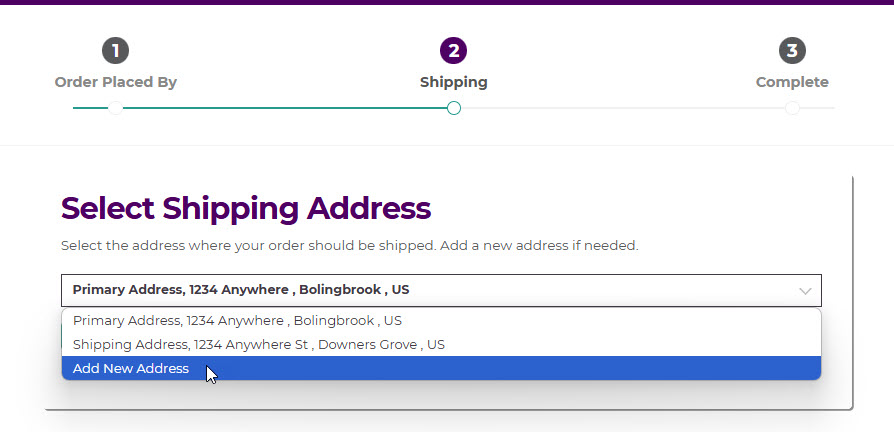Choose the Downers Grove shipping address option
The width and height of the screenshot is (894, 432).
258,344
